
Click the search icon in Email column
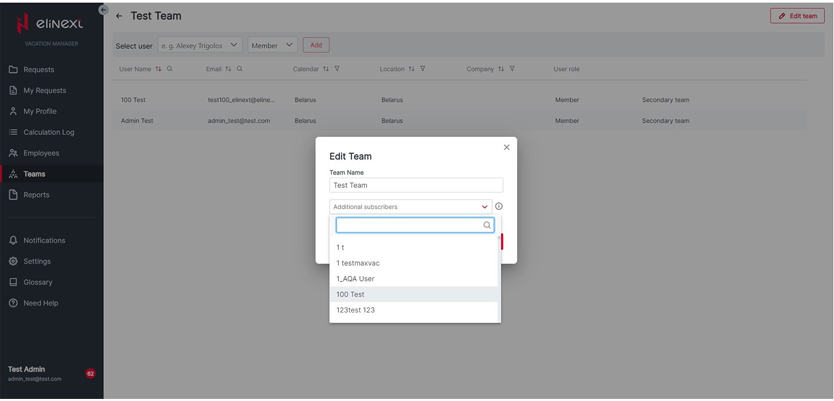(240, 69)
